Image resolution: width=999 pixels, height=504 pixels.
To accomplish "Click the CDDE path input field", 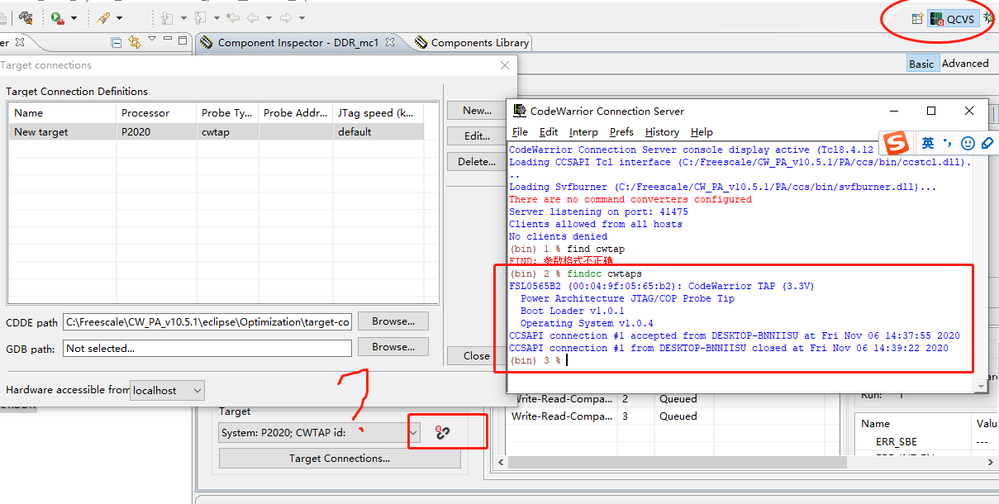I will (x=207, y=322).
